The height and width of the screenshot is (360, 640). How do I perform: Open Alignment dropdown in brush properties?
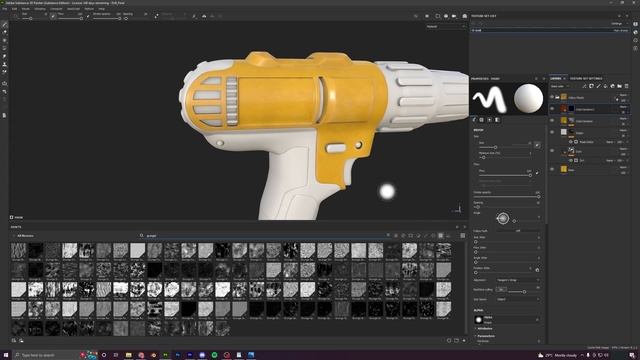point(518,280)
